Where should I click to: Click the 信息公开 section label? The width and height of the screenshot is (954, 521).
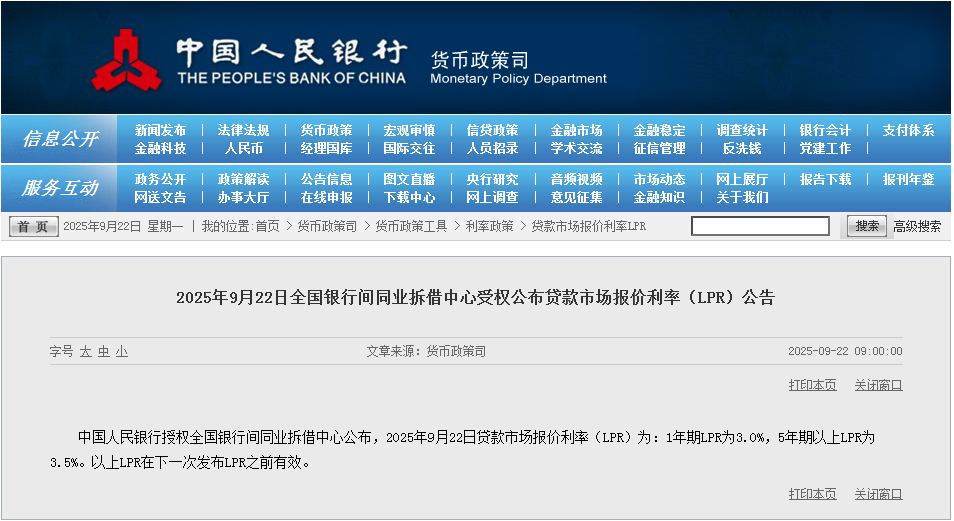(60, 139)
